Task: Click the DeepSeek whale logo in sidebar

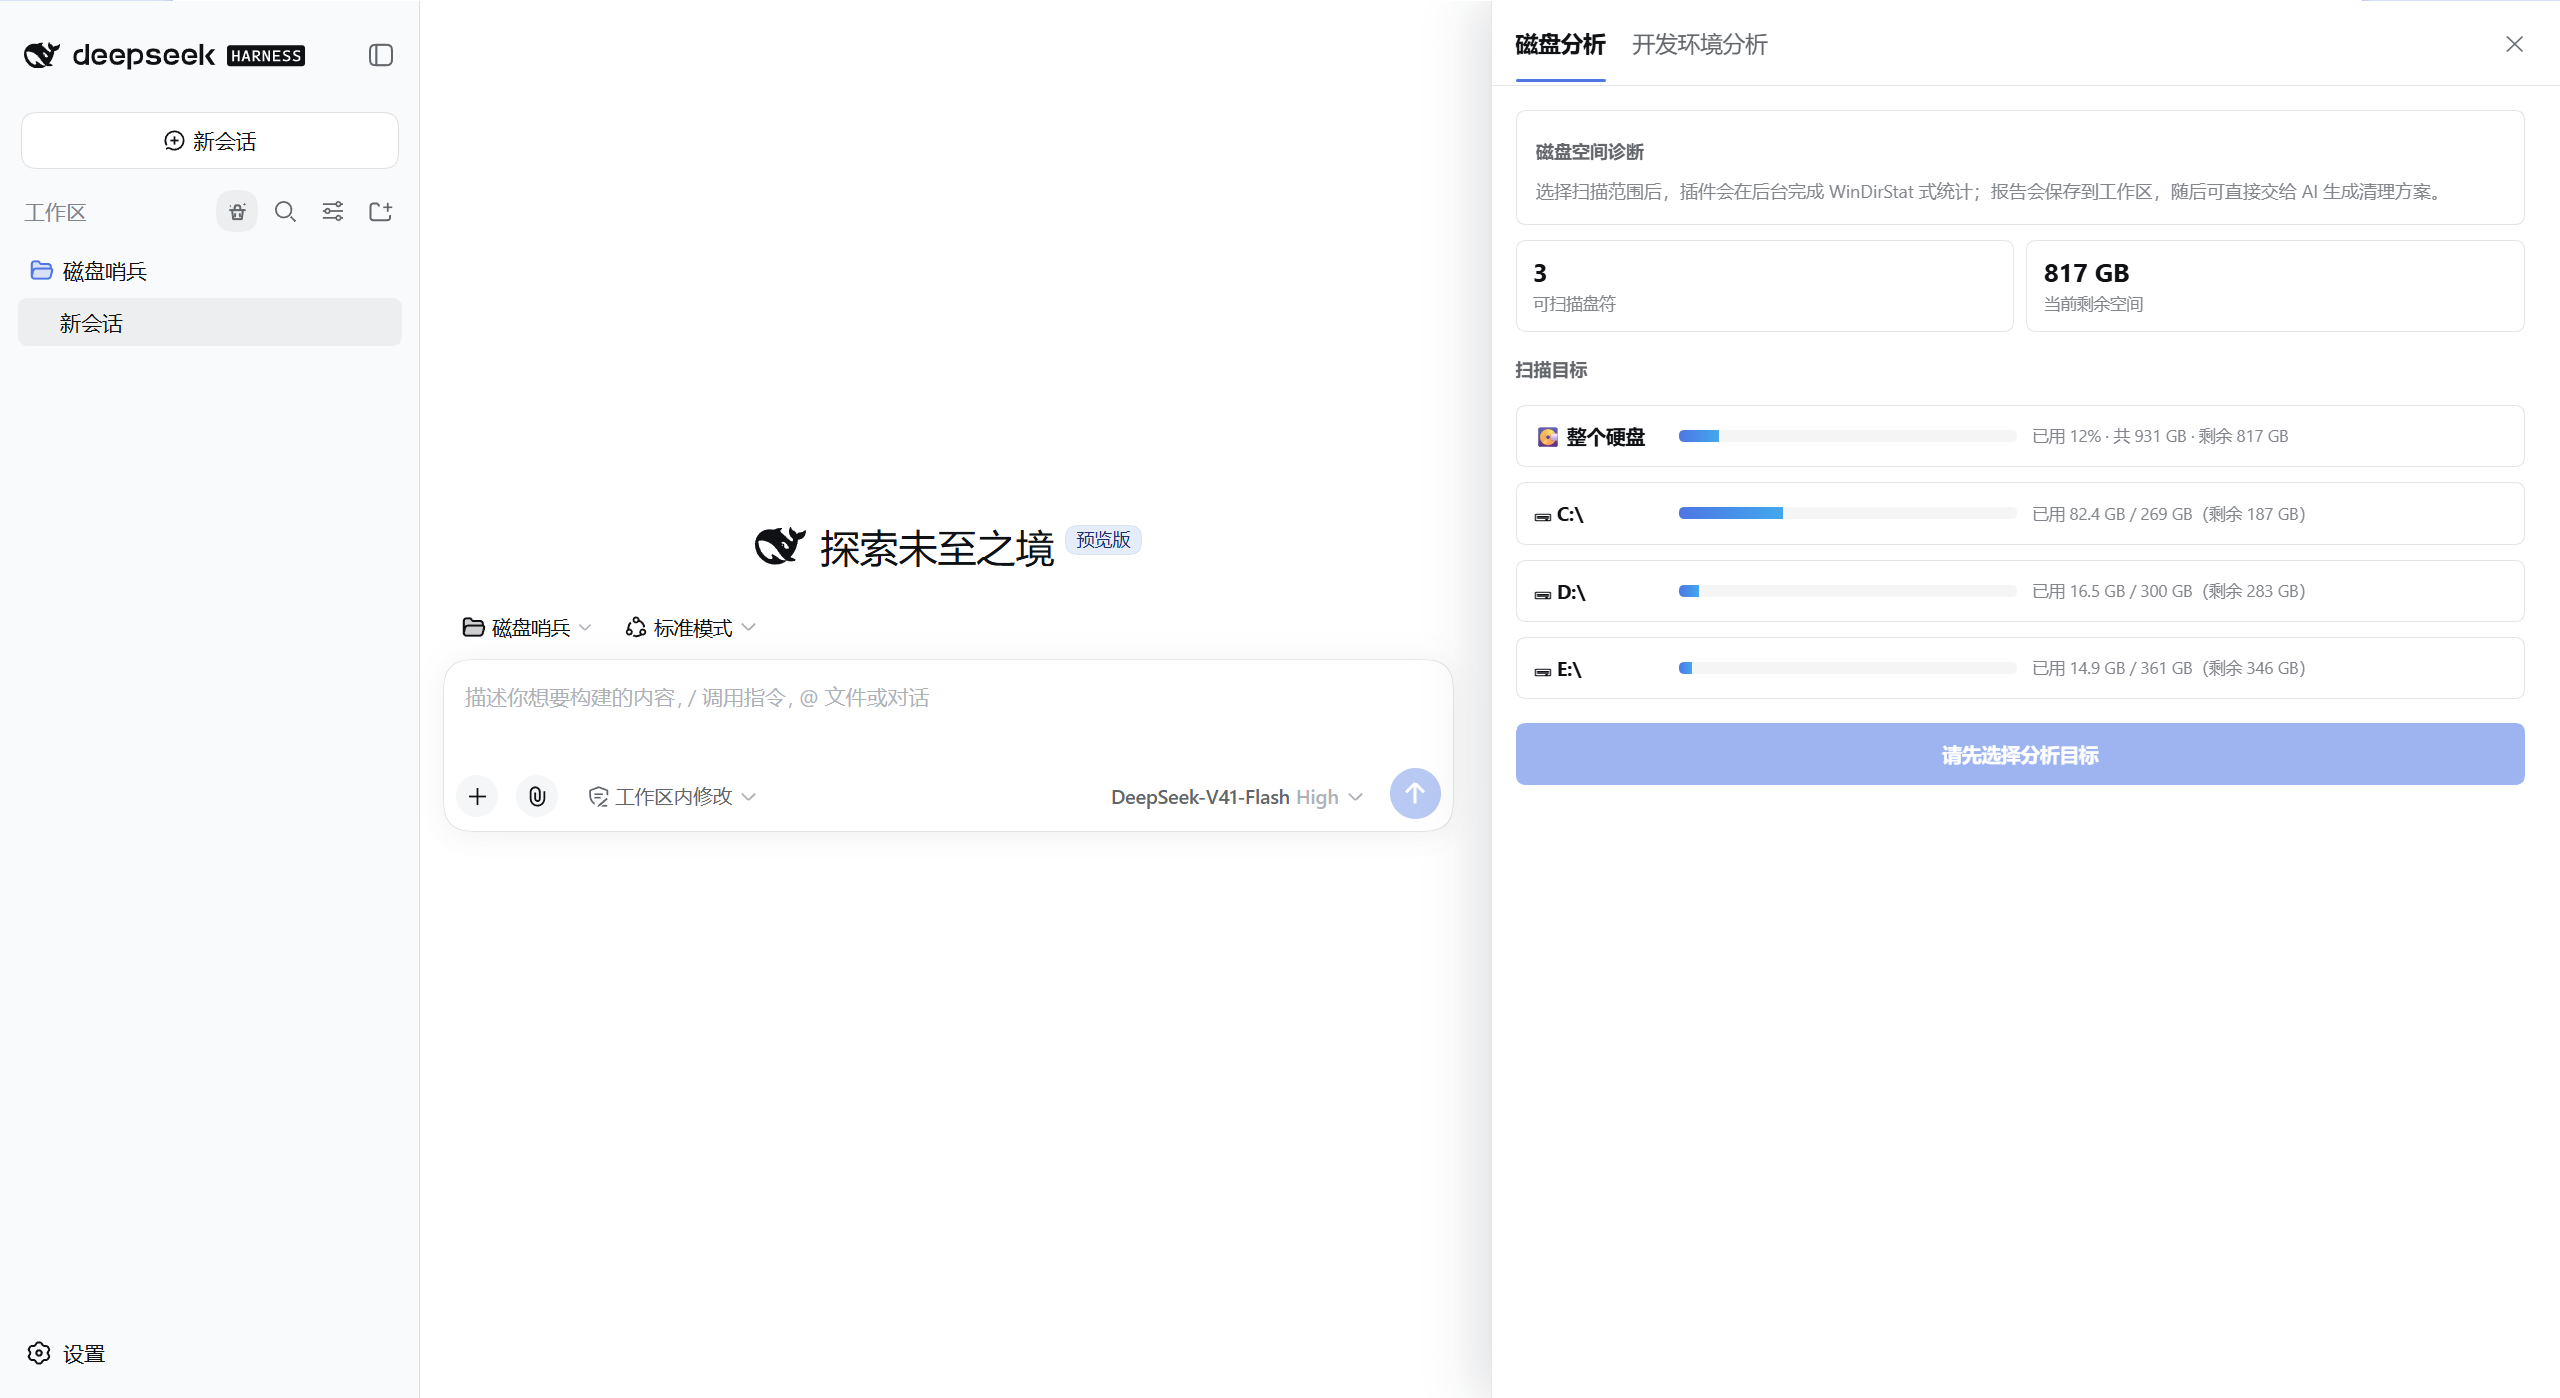Action: pos(42,55)
